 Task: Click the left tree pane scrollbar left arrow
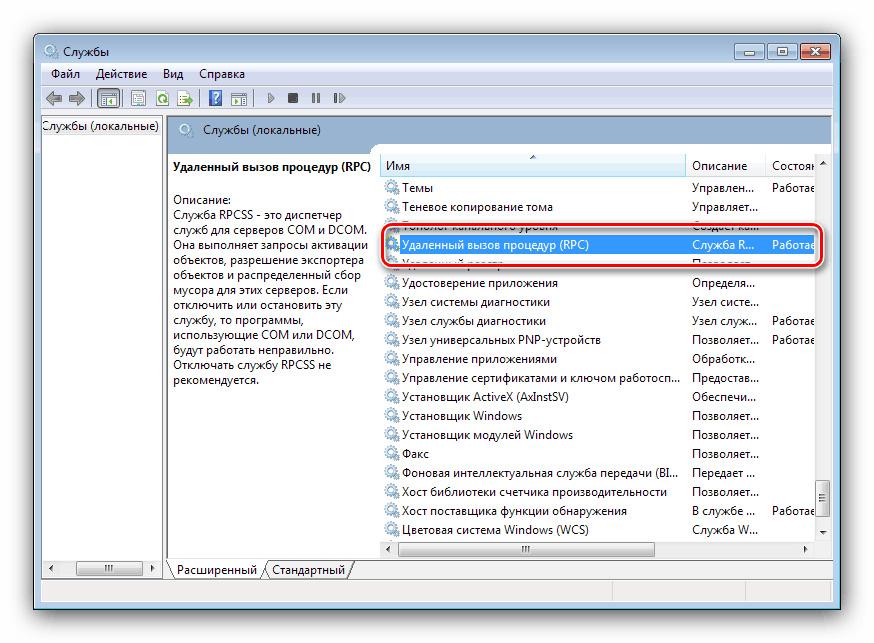(51, 568)
